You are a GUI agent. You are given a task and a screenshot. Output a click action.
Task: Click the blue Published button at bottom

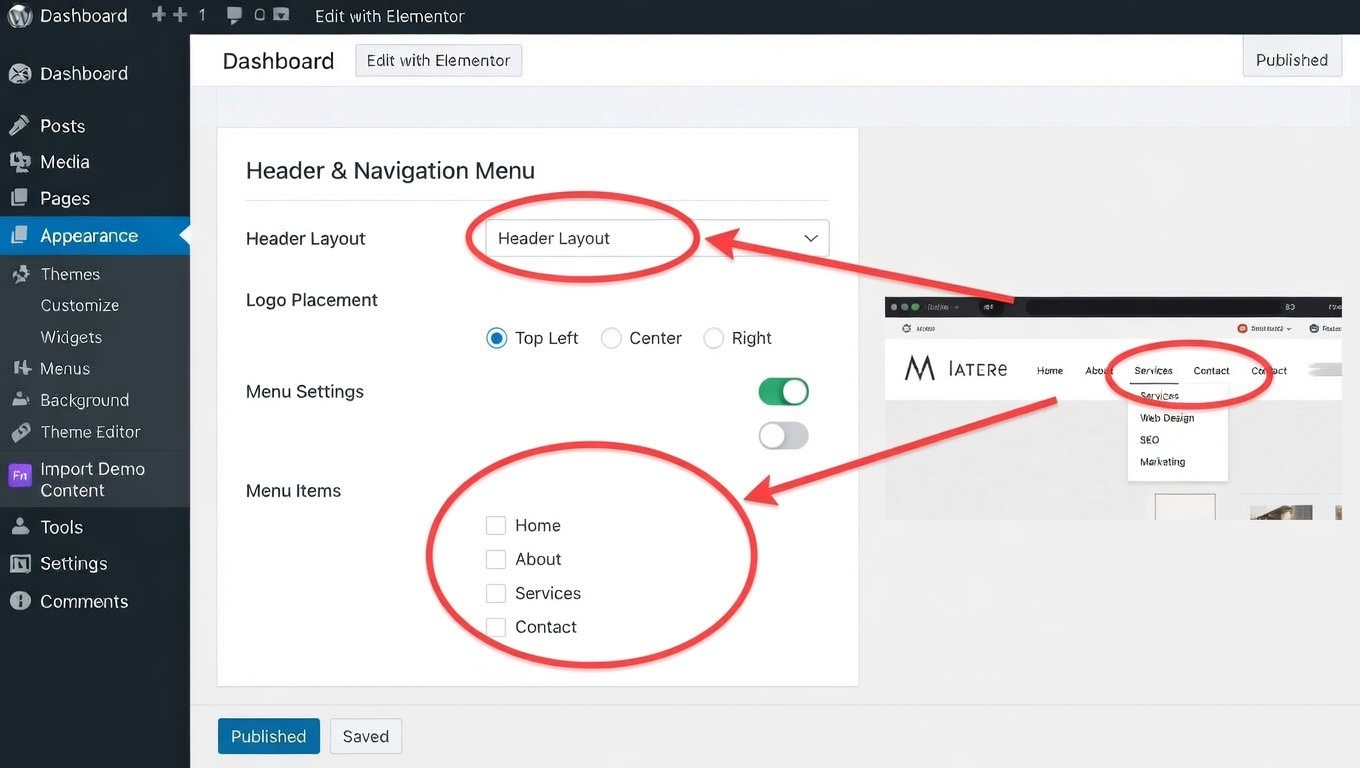(269, 736)
